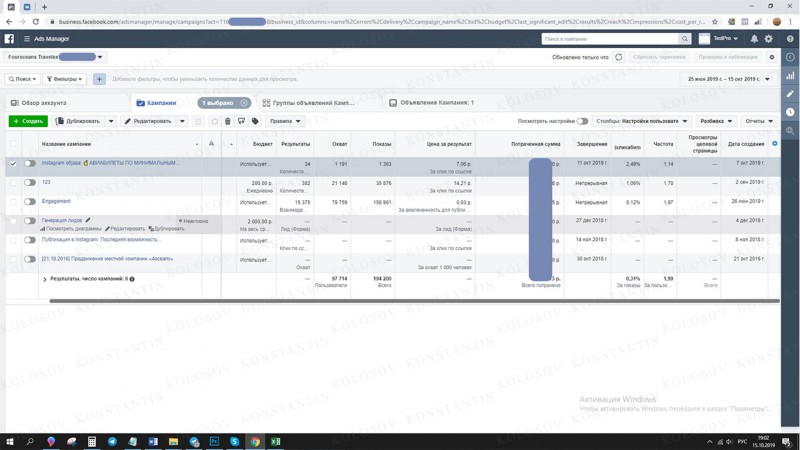
Task: Open the Редактировать arrow dropdown
Action: (182, 121)
